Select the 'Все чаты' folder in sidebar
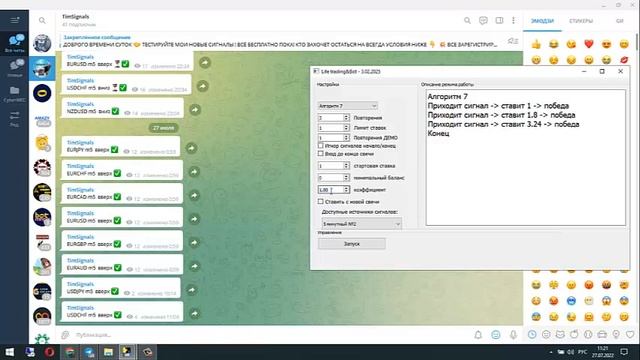 coord(15,43)
